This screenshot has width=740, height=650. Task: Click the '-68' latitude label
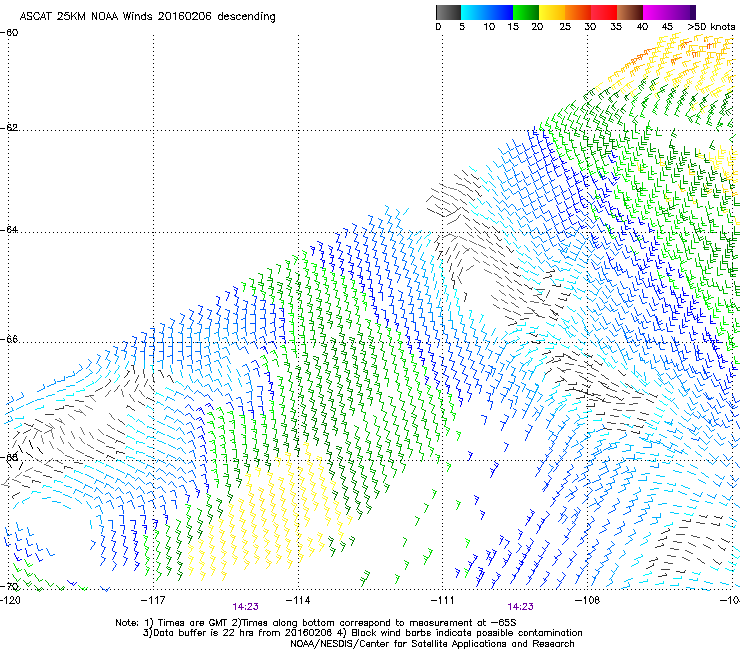9,457
